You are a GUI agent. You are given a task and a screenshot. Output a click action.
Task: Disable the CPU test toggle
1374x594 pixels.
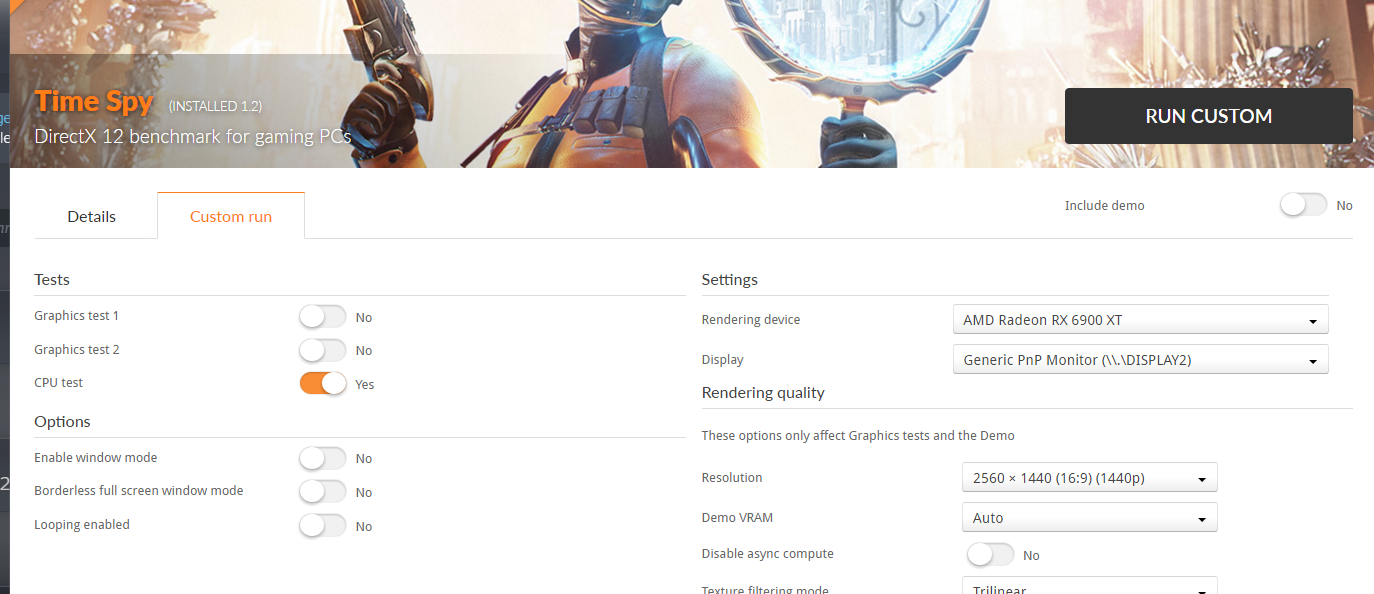point(323,383)
